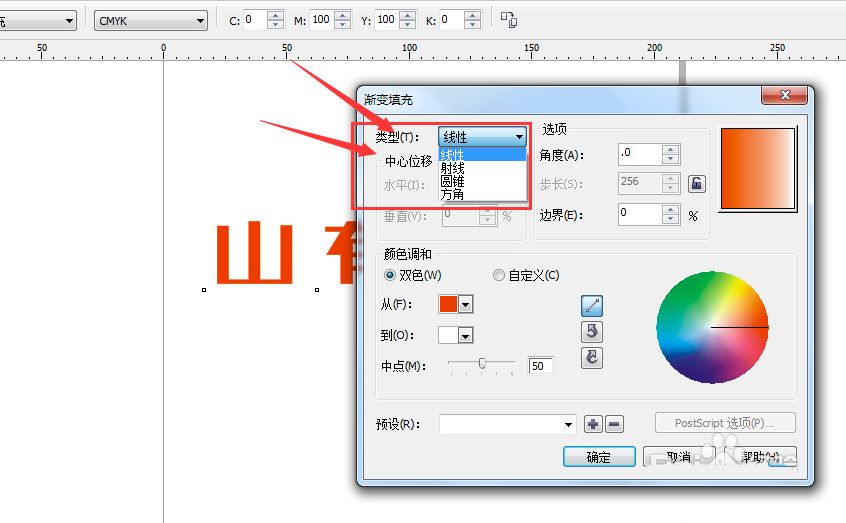Click the red 山 character on canvas
Image resolution: width=846 pixels, height=523 pixels.
(255, 254)
